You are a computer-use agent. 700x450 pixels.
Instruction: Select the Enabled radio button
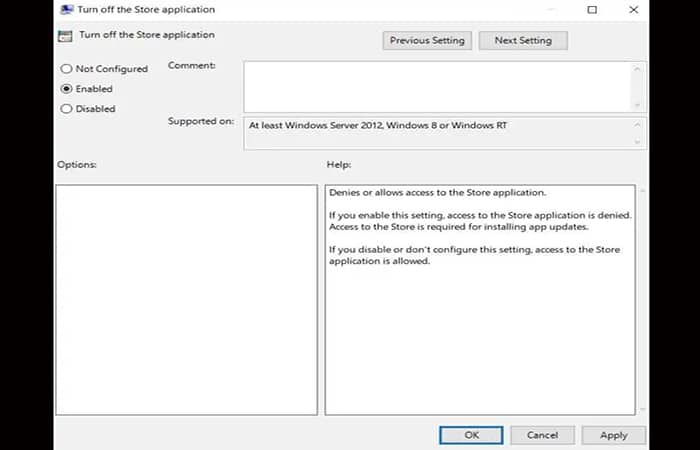67,89
